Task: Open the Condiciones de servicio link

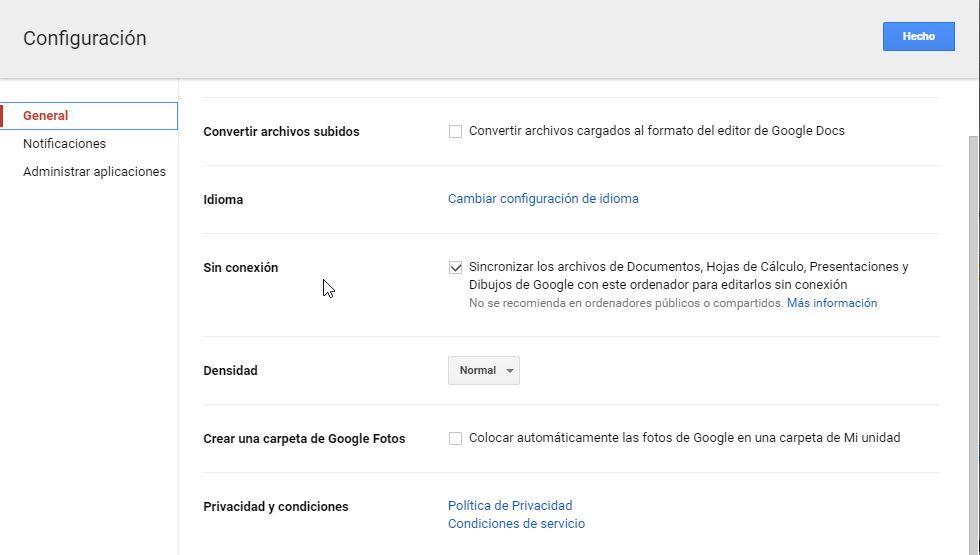Action: 516,524
